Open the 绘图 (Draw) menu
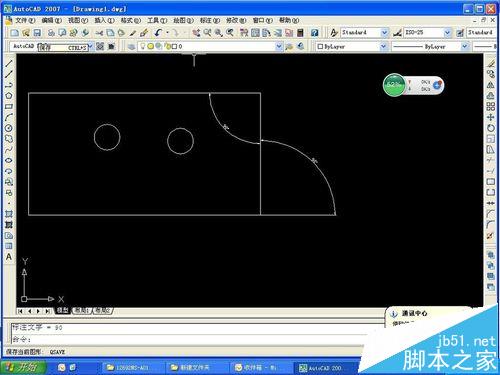Screen dimensions: 500x375 (x=183, y=21)
